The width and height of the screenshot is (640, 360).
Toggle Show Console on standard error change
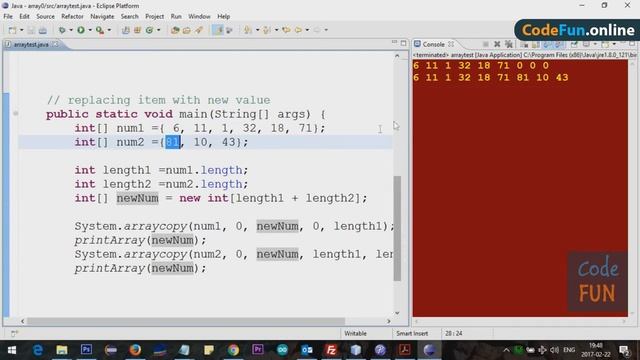pyautogui.click(x=558, y=44)
